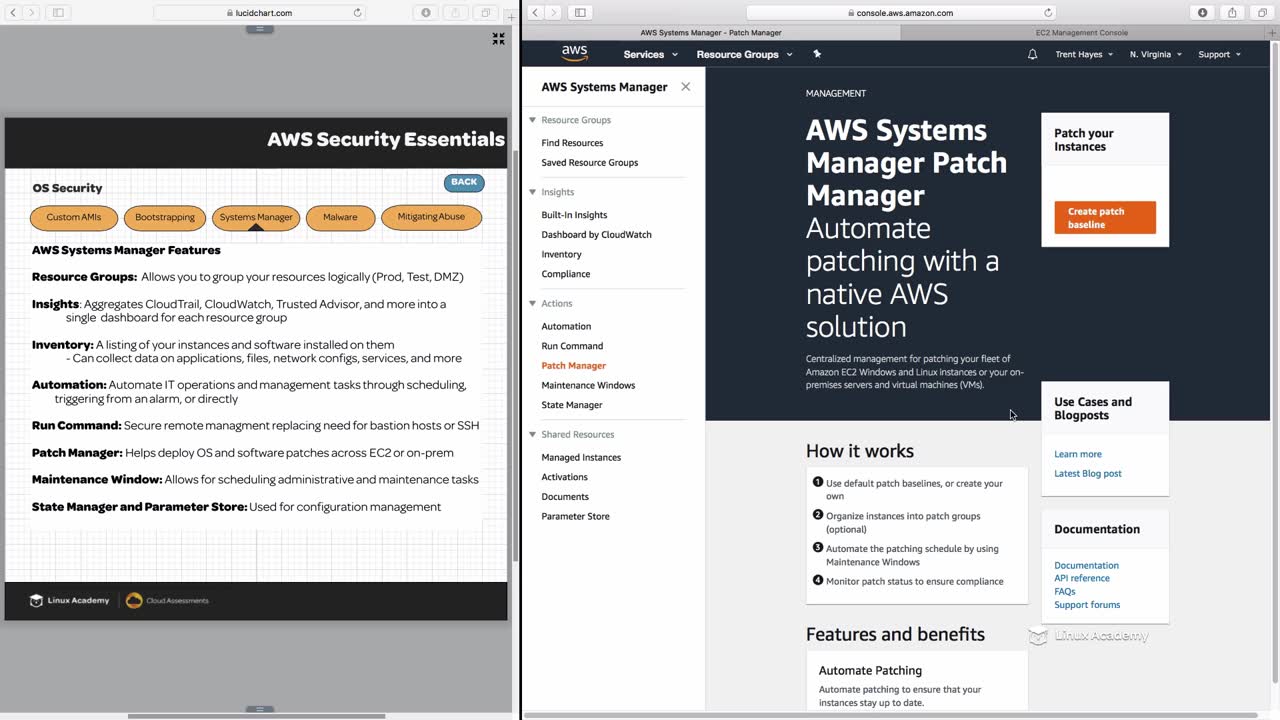Screen dimensions: 1280x720
Task: Click the share icon in the Lucidchart browser window
Action: [456, 13]
